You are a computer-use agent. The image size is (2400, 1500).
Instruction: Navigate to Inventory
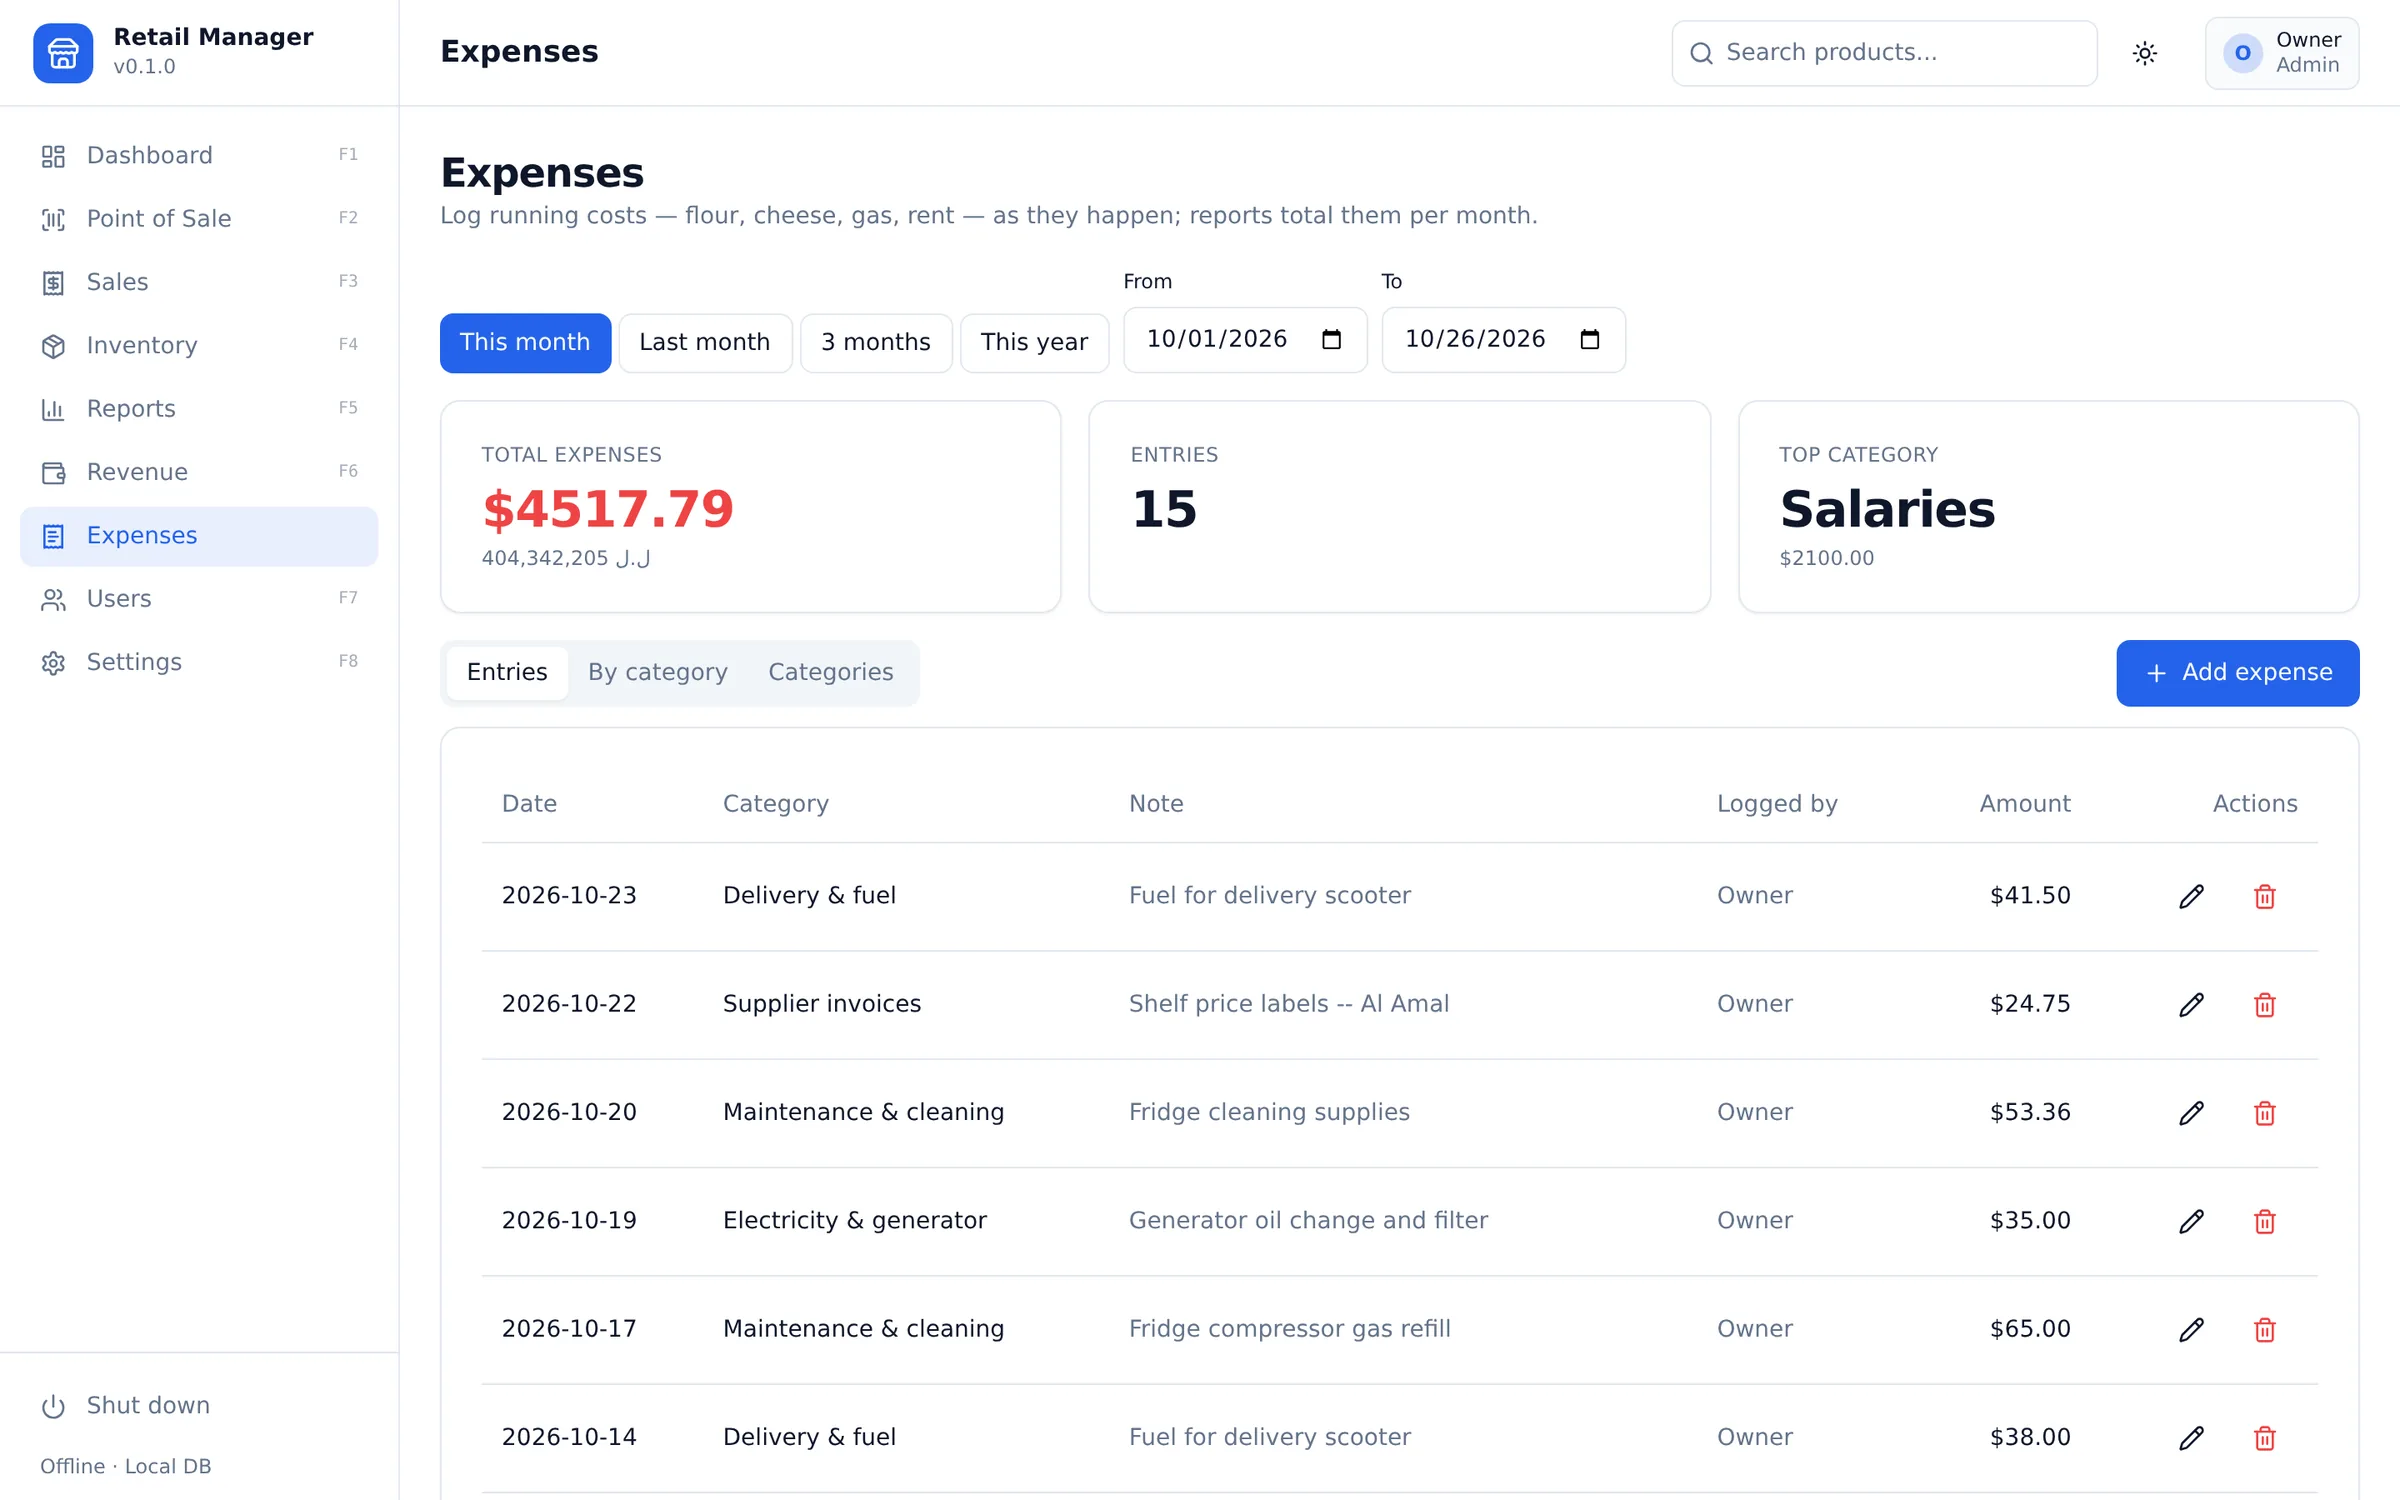click(x=199, y=346)
